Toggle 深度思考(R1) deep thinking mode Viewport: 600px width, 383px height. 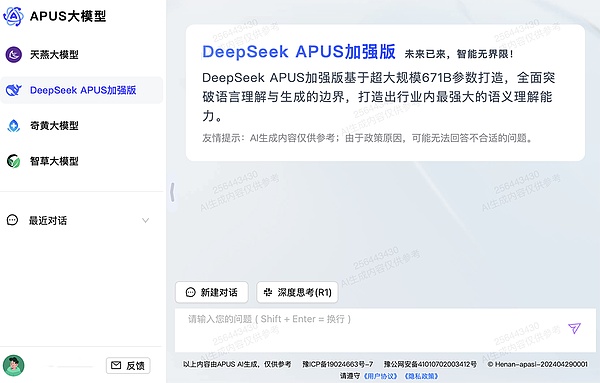[297, 292]
